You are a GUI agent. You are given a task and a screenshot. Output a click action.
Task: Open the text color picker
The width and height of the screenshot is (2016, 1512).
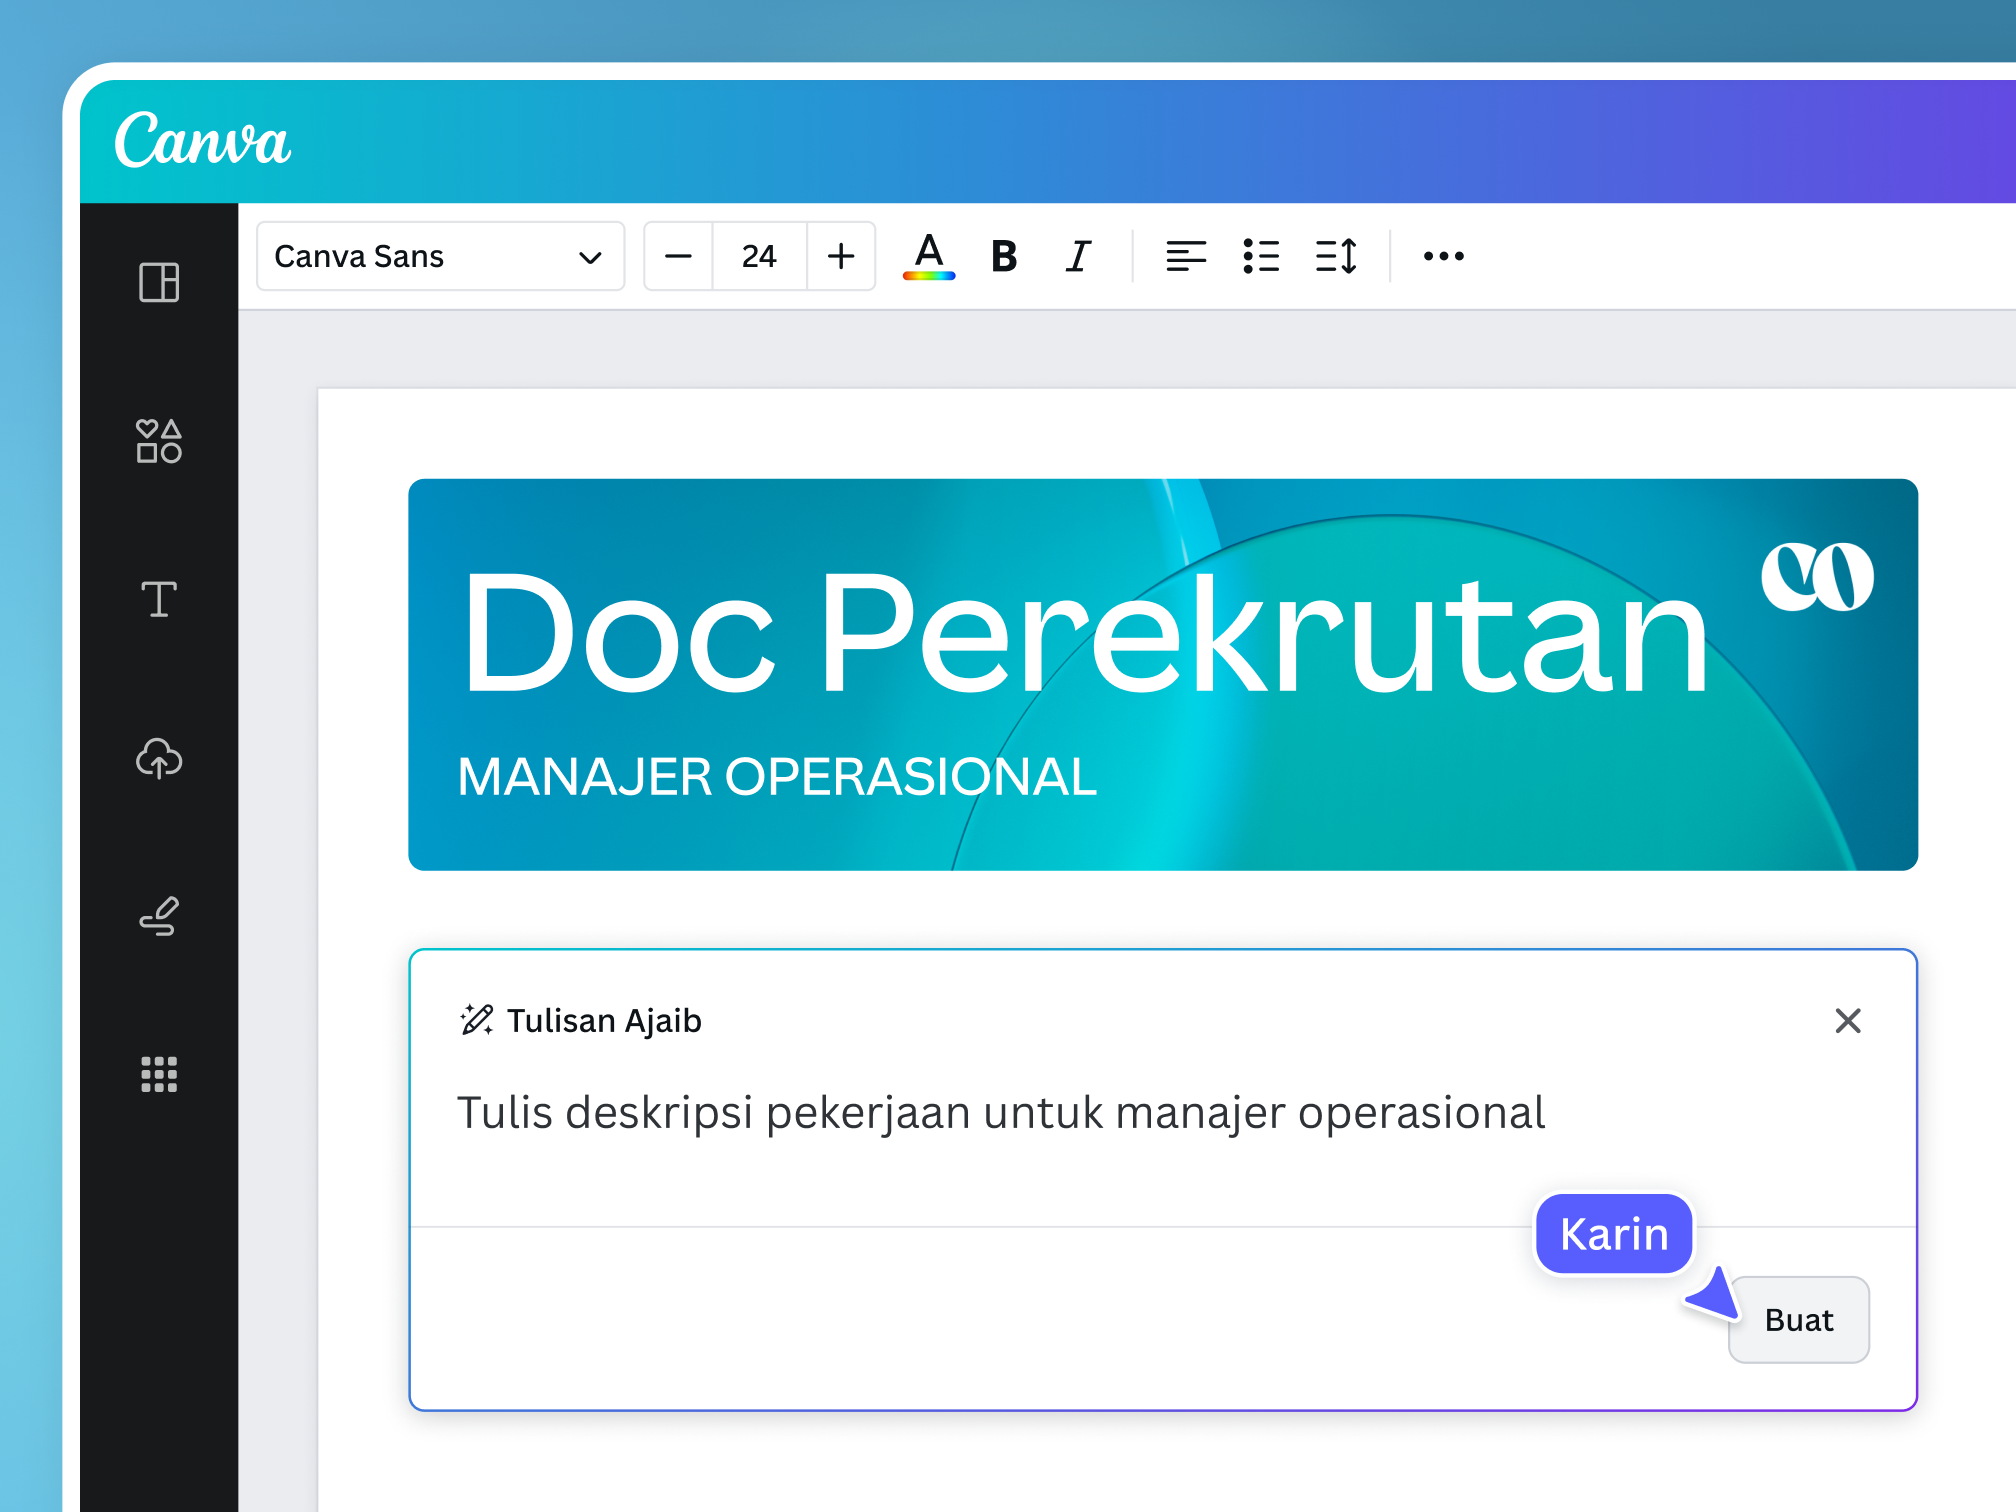tap(928, 256)
